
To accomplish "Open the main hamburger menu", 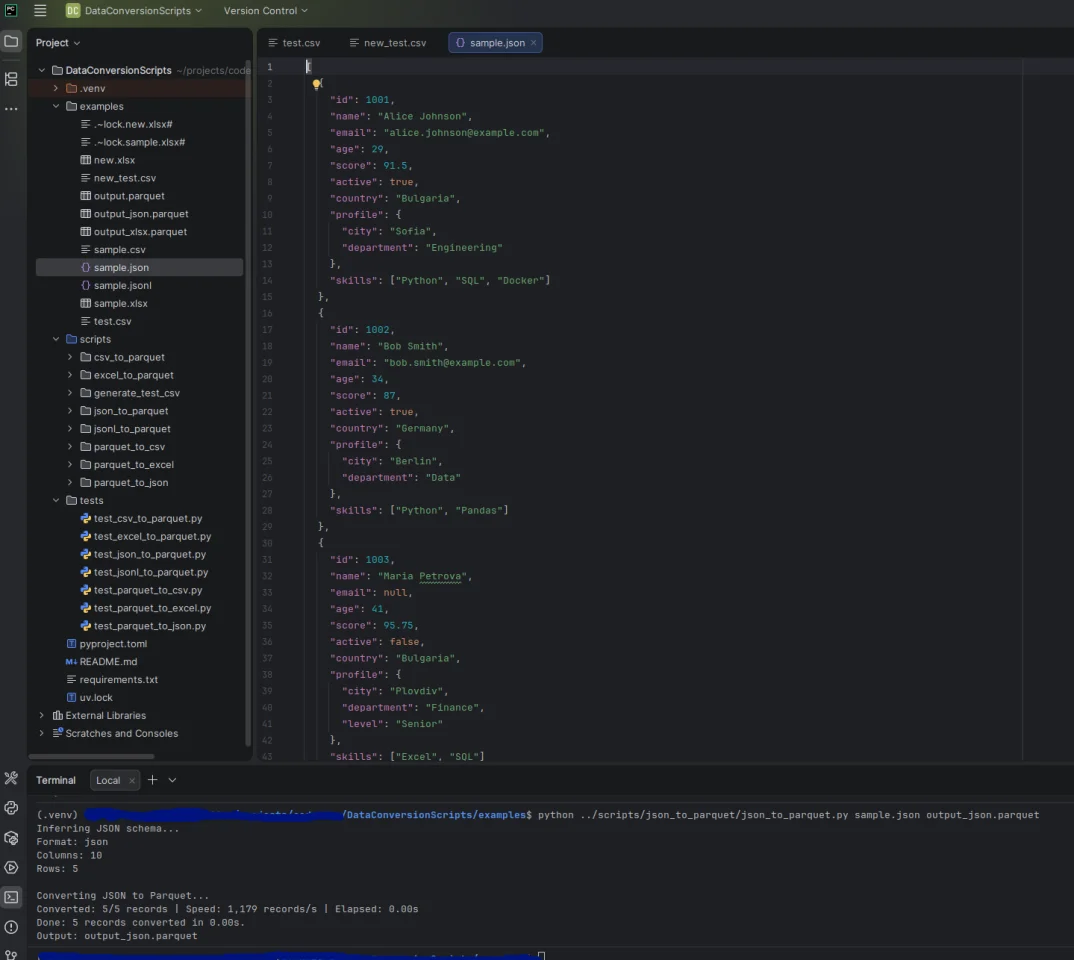I will (x=40, y=10).
